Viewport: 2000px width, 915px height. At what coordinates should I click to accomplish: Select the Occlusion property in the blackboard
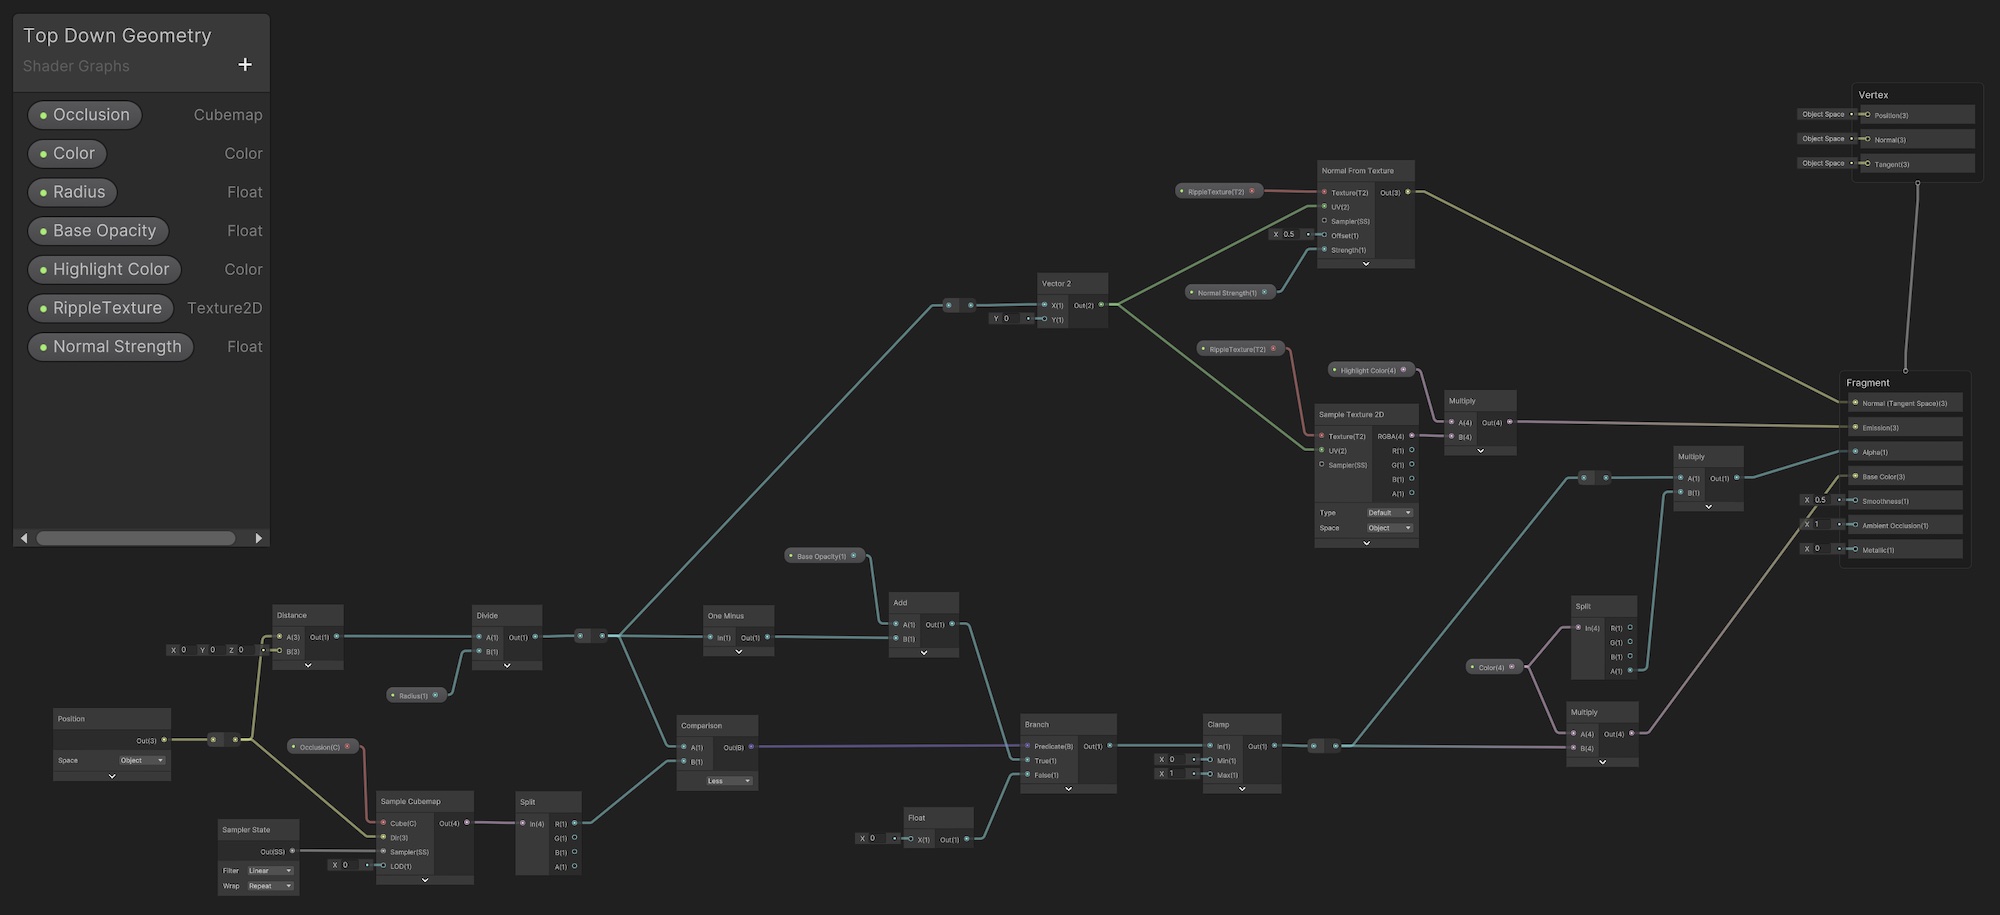click(x=85, y=115)
